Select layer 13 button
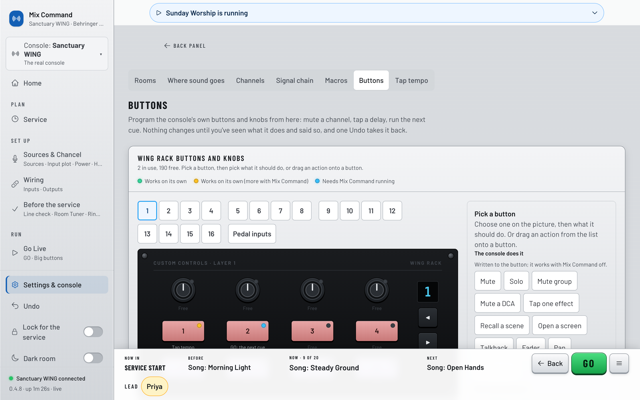The height and width of the screenshot is (400, 640). (147, 234)
